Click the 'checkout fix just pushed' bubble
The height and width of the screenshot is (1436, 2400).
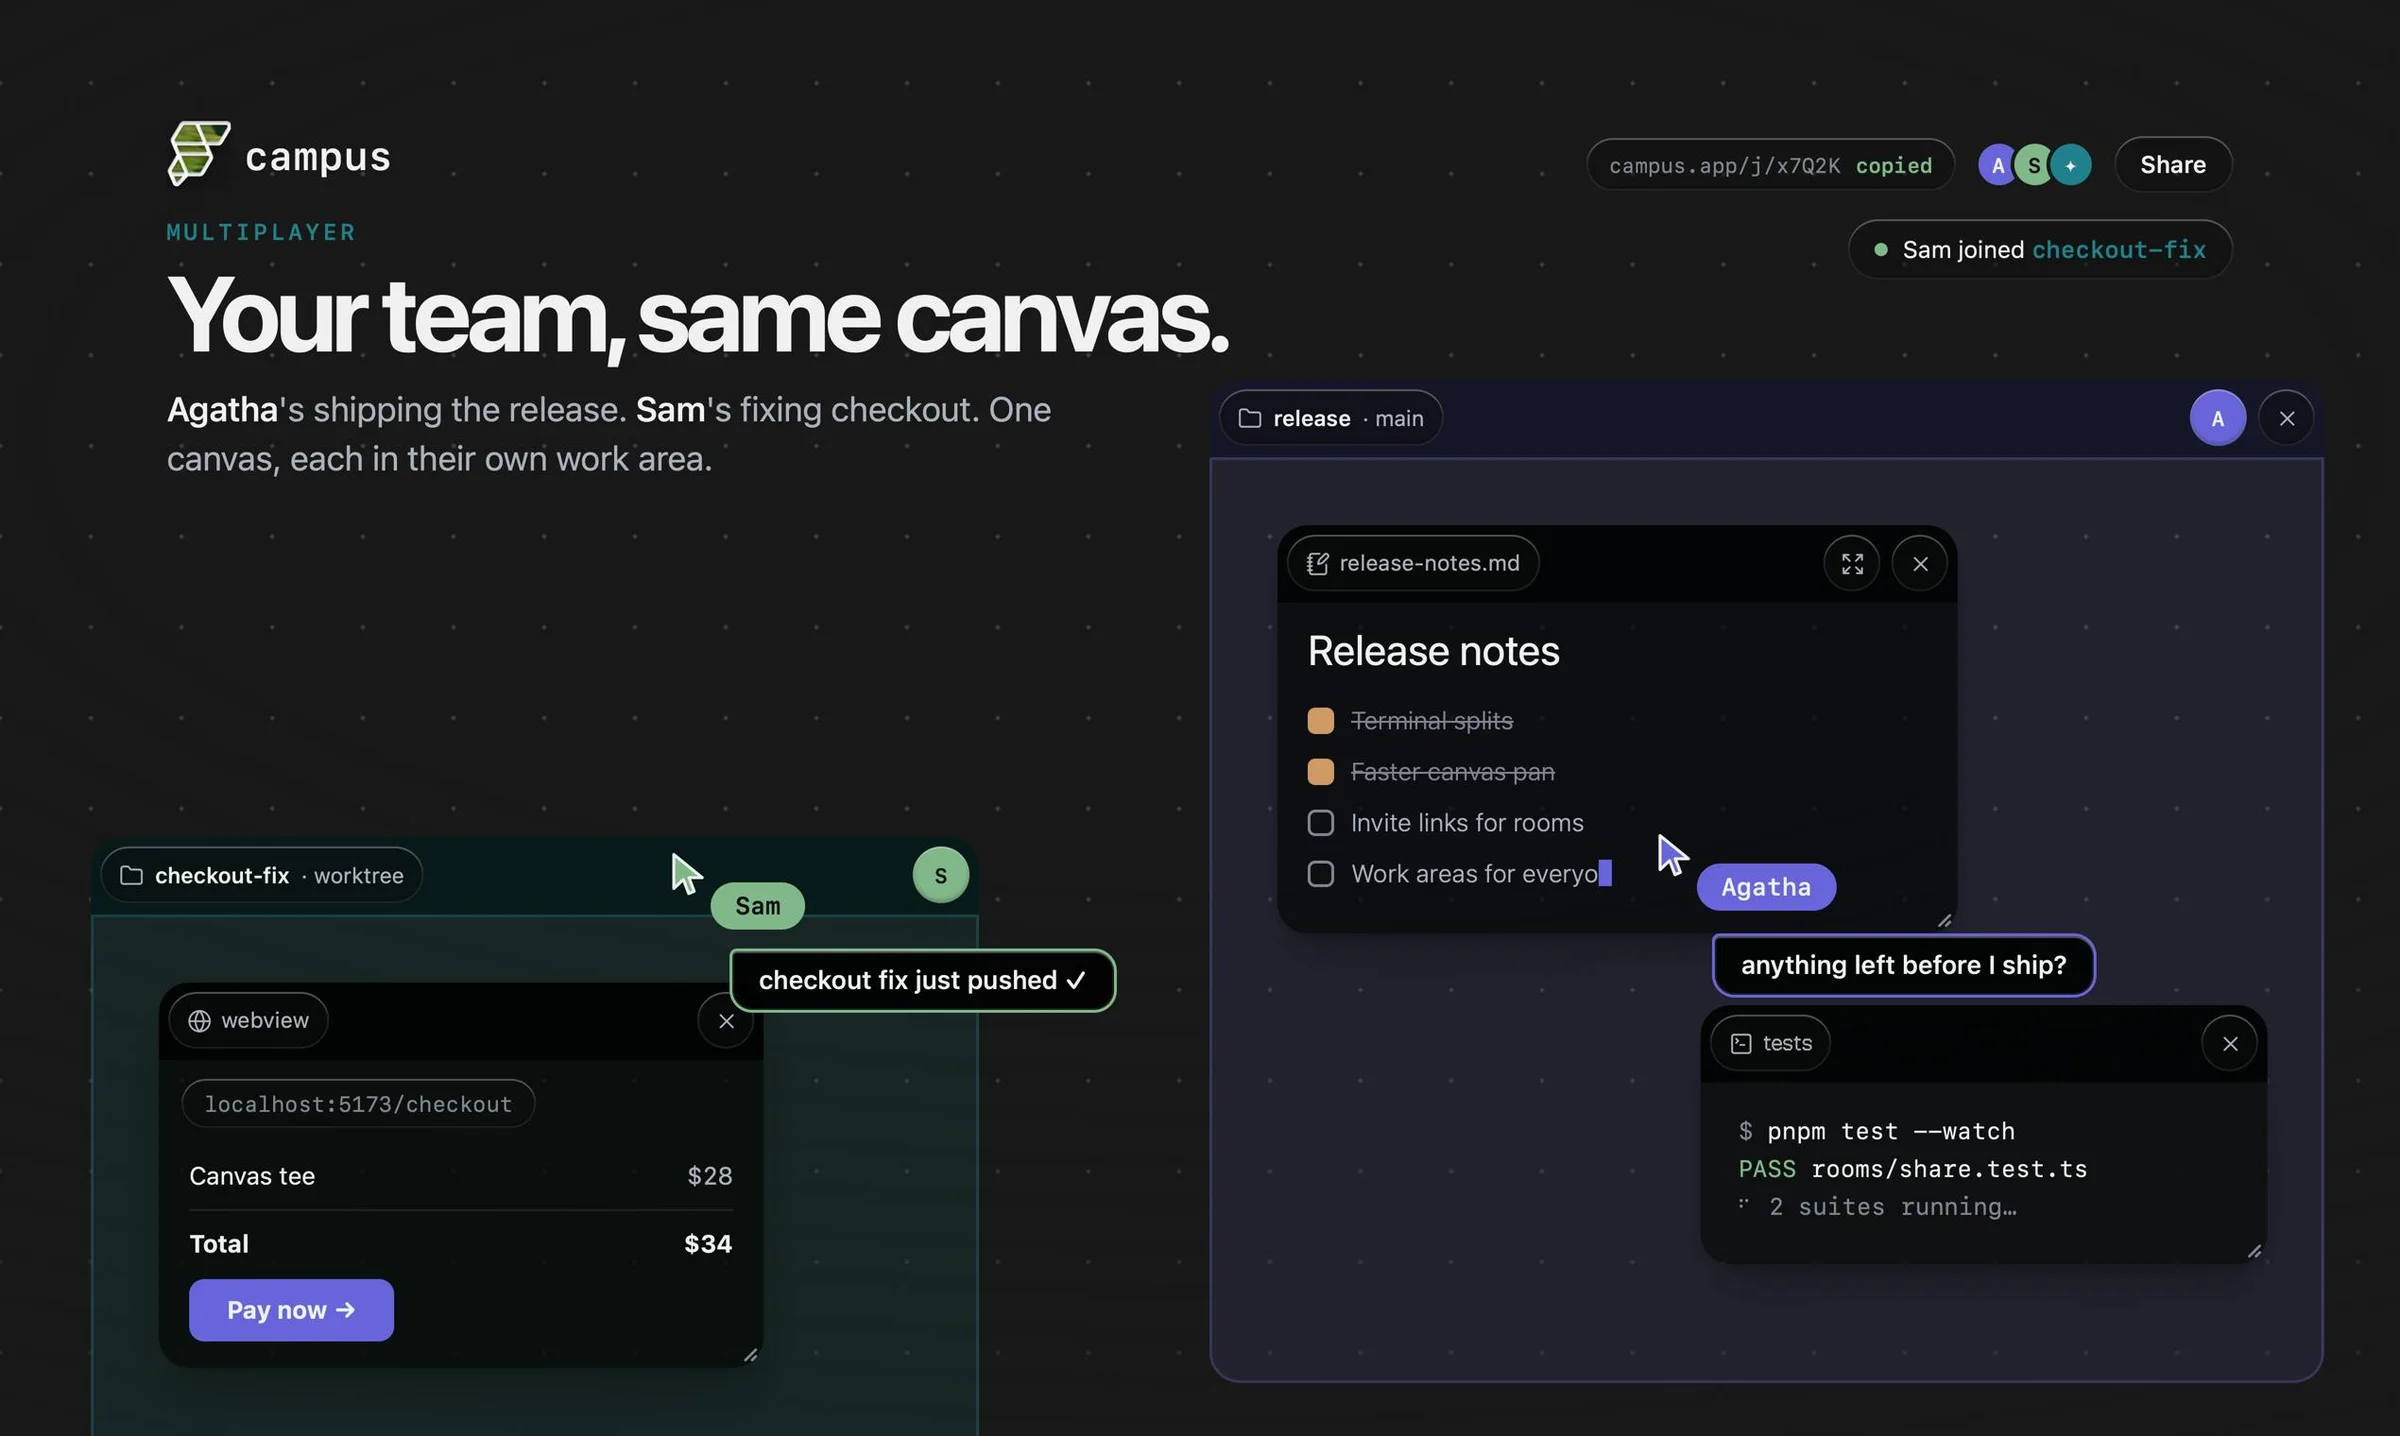tap(922, 980)
